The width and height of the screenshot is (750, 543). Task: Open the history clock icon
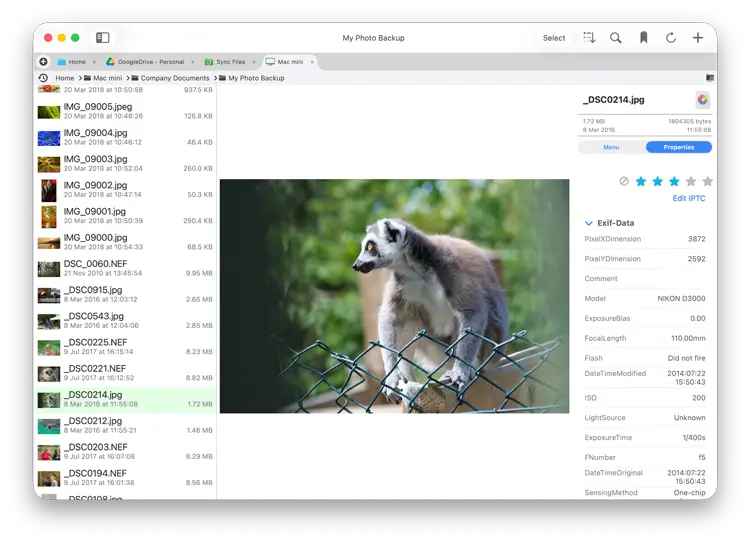coord(43,78)
